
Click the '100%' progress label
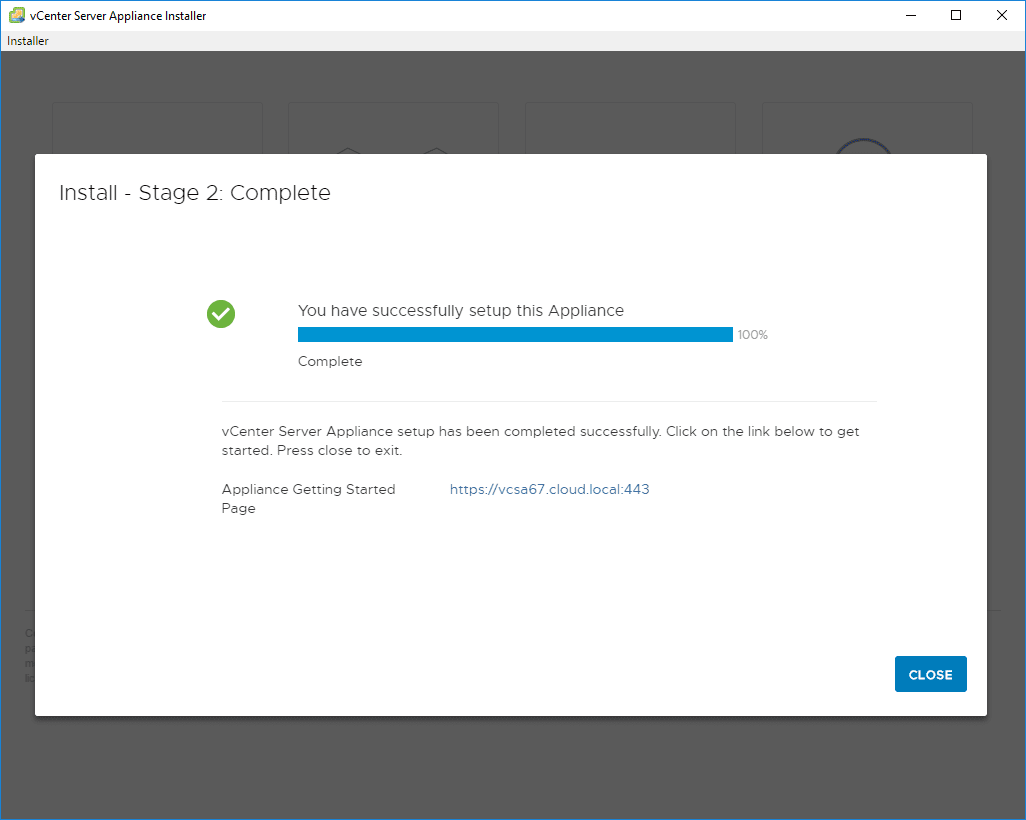(752, 335)
